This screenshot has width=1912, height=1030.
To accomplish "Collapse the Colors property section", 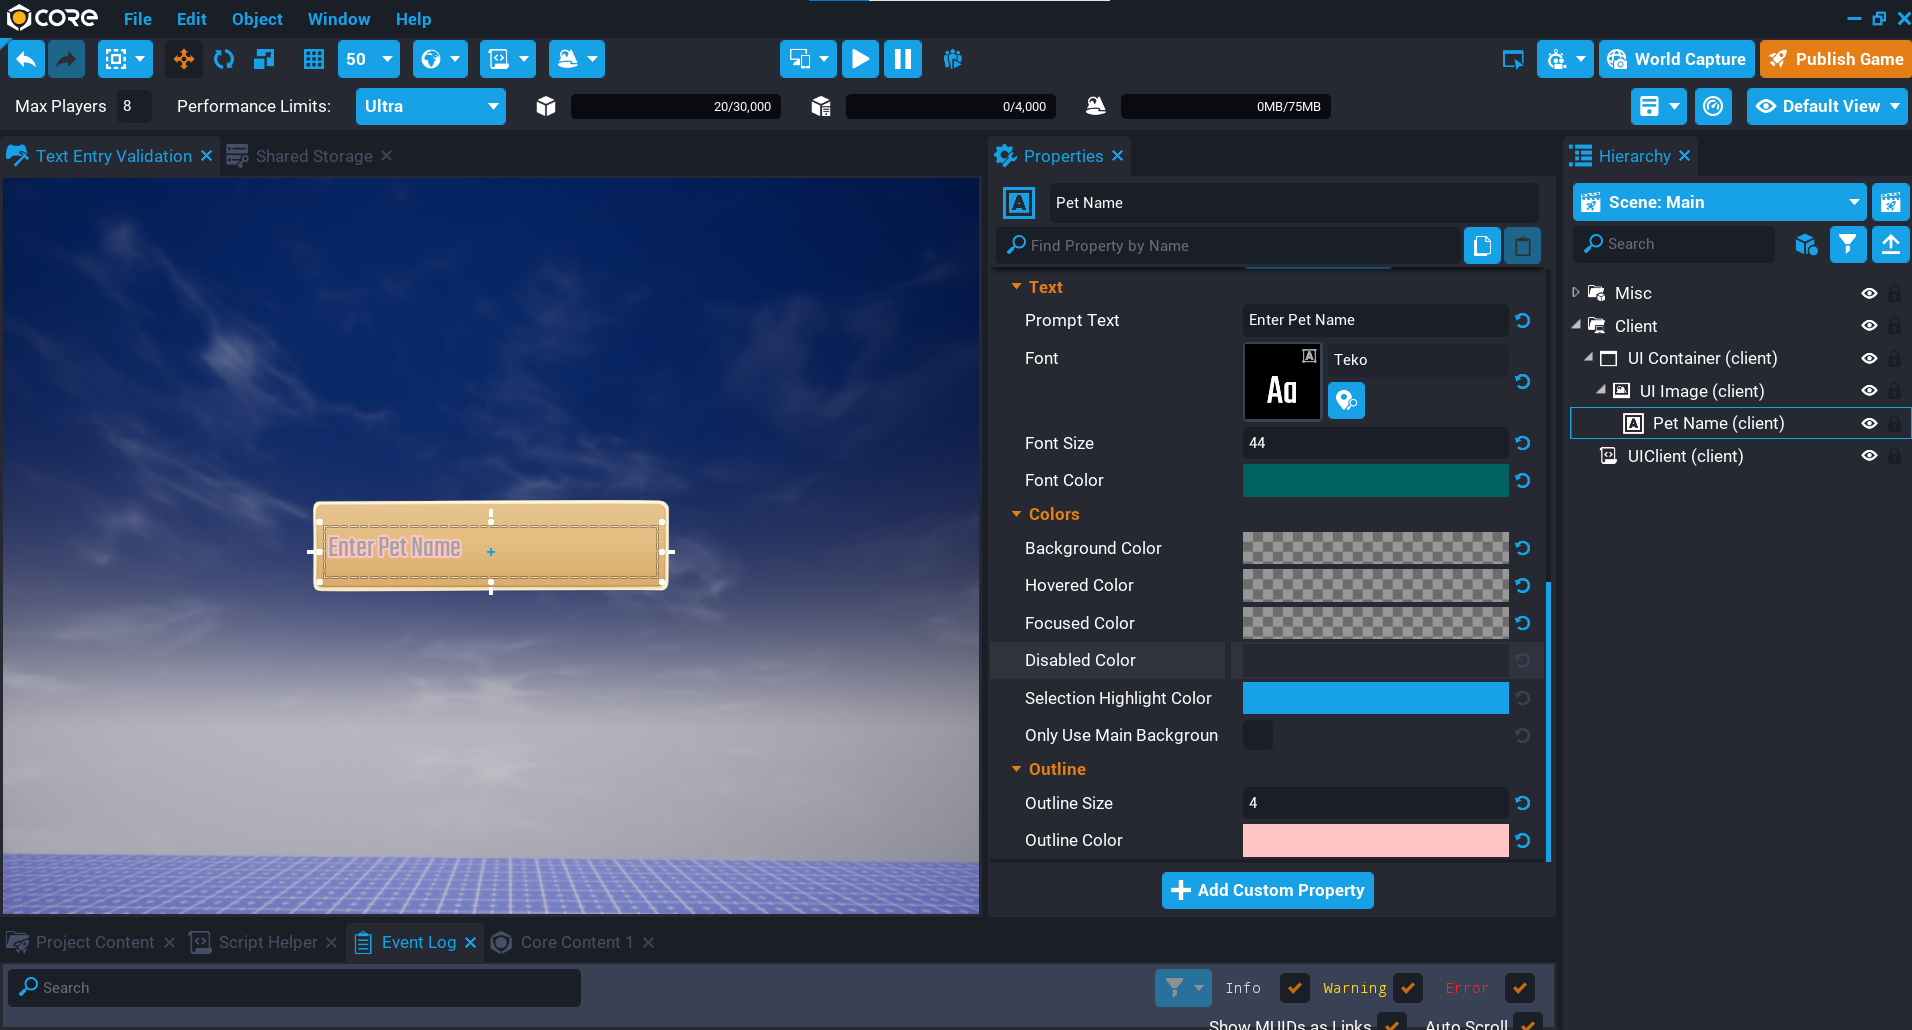I will click(1017, 514).
